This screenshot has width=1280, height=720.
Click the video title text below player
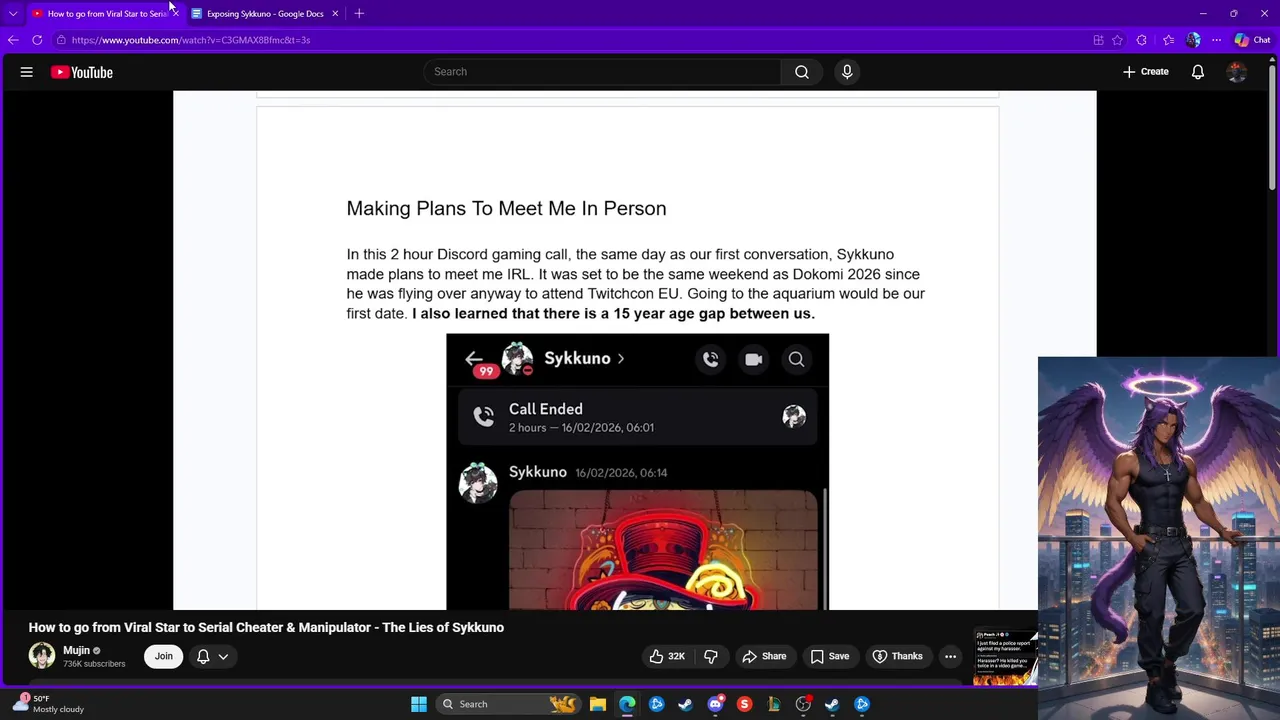(266, 627)
